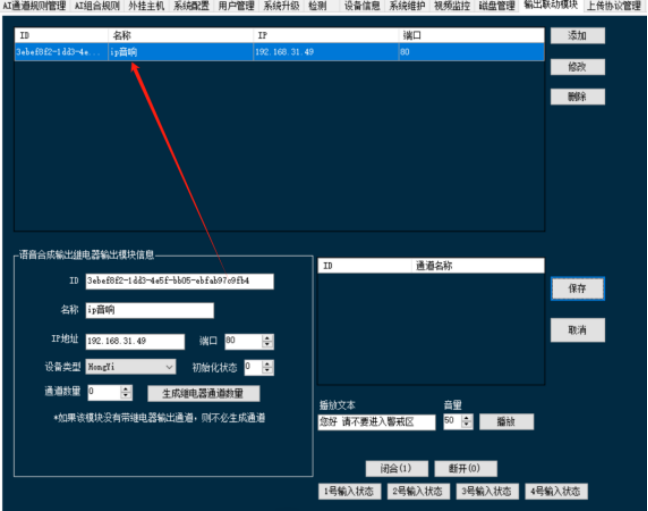This screenshot has height=511, width=648.
Task: Decrease the 端口 value with down arrow
Action: [x=267, y=345]
